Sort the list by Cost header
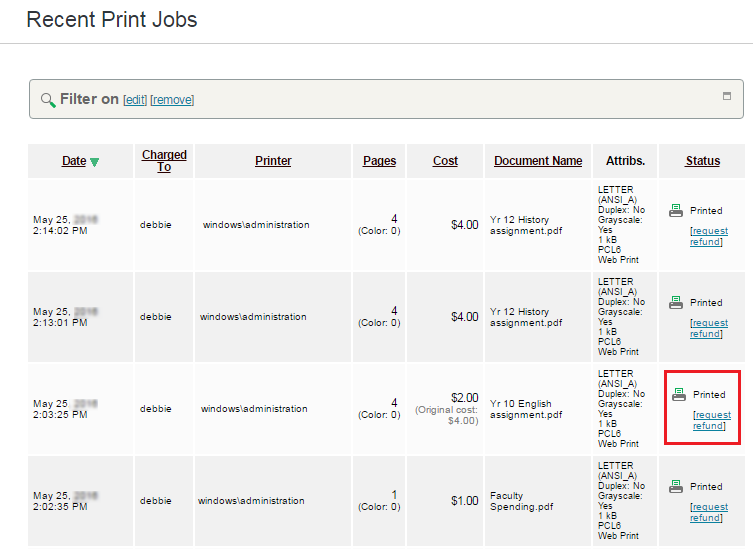The image size is (753, 549). coord(445,161)
